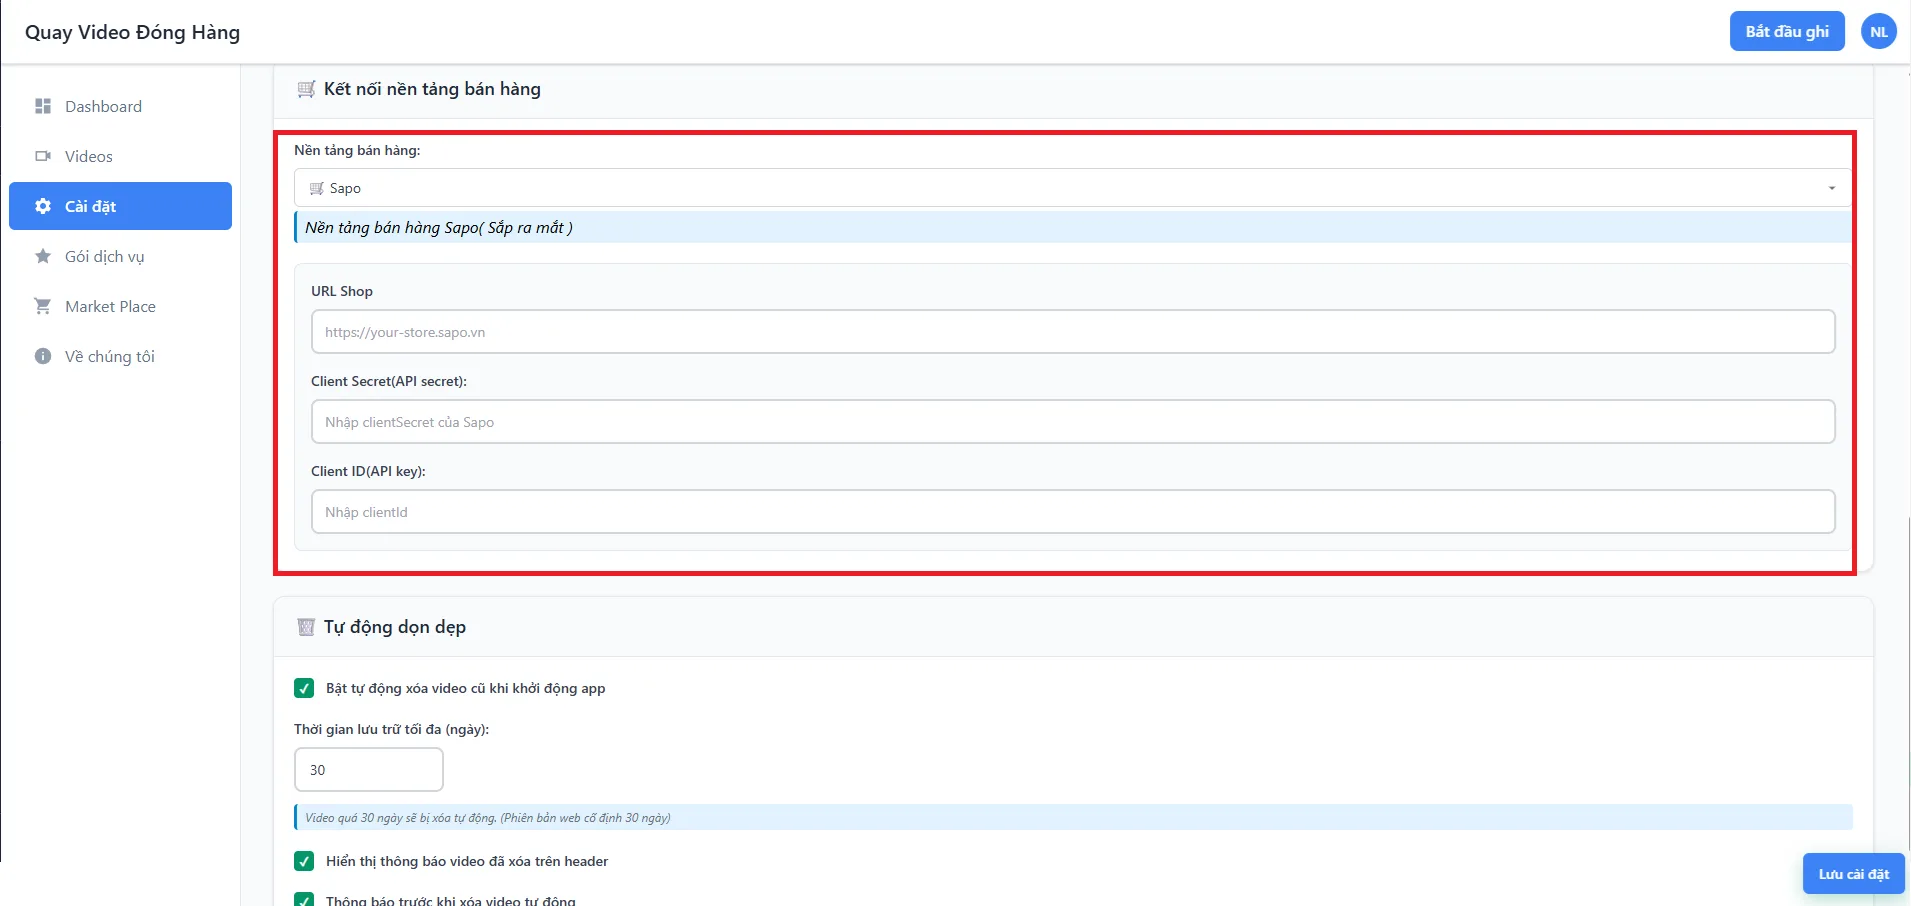Toggle Hiển thị thông báo video đã xóa checkbox

pos(304,861)
